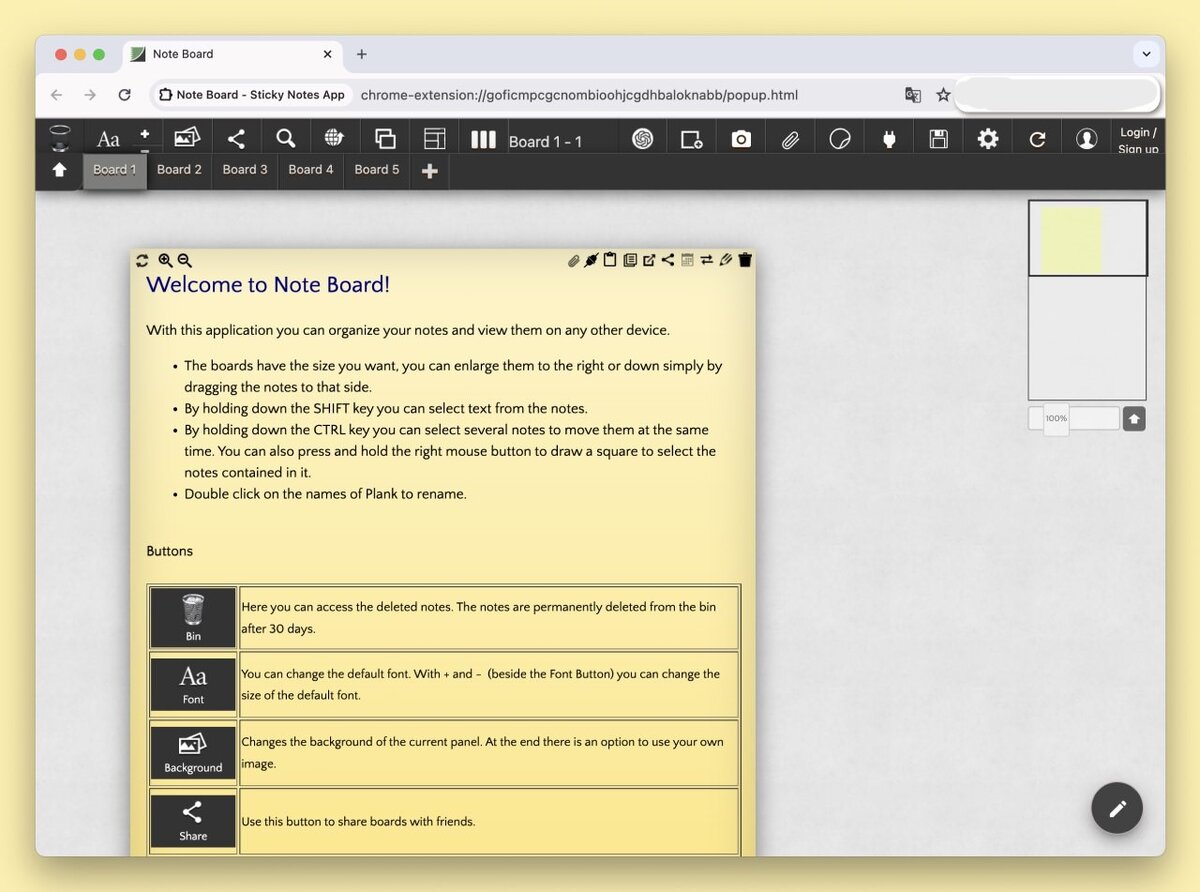This screenshot has width=1200, height=892.
Task: Click Login / Sign up
Action: (1138, 140)
